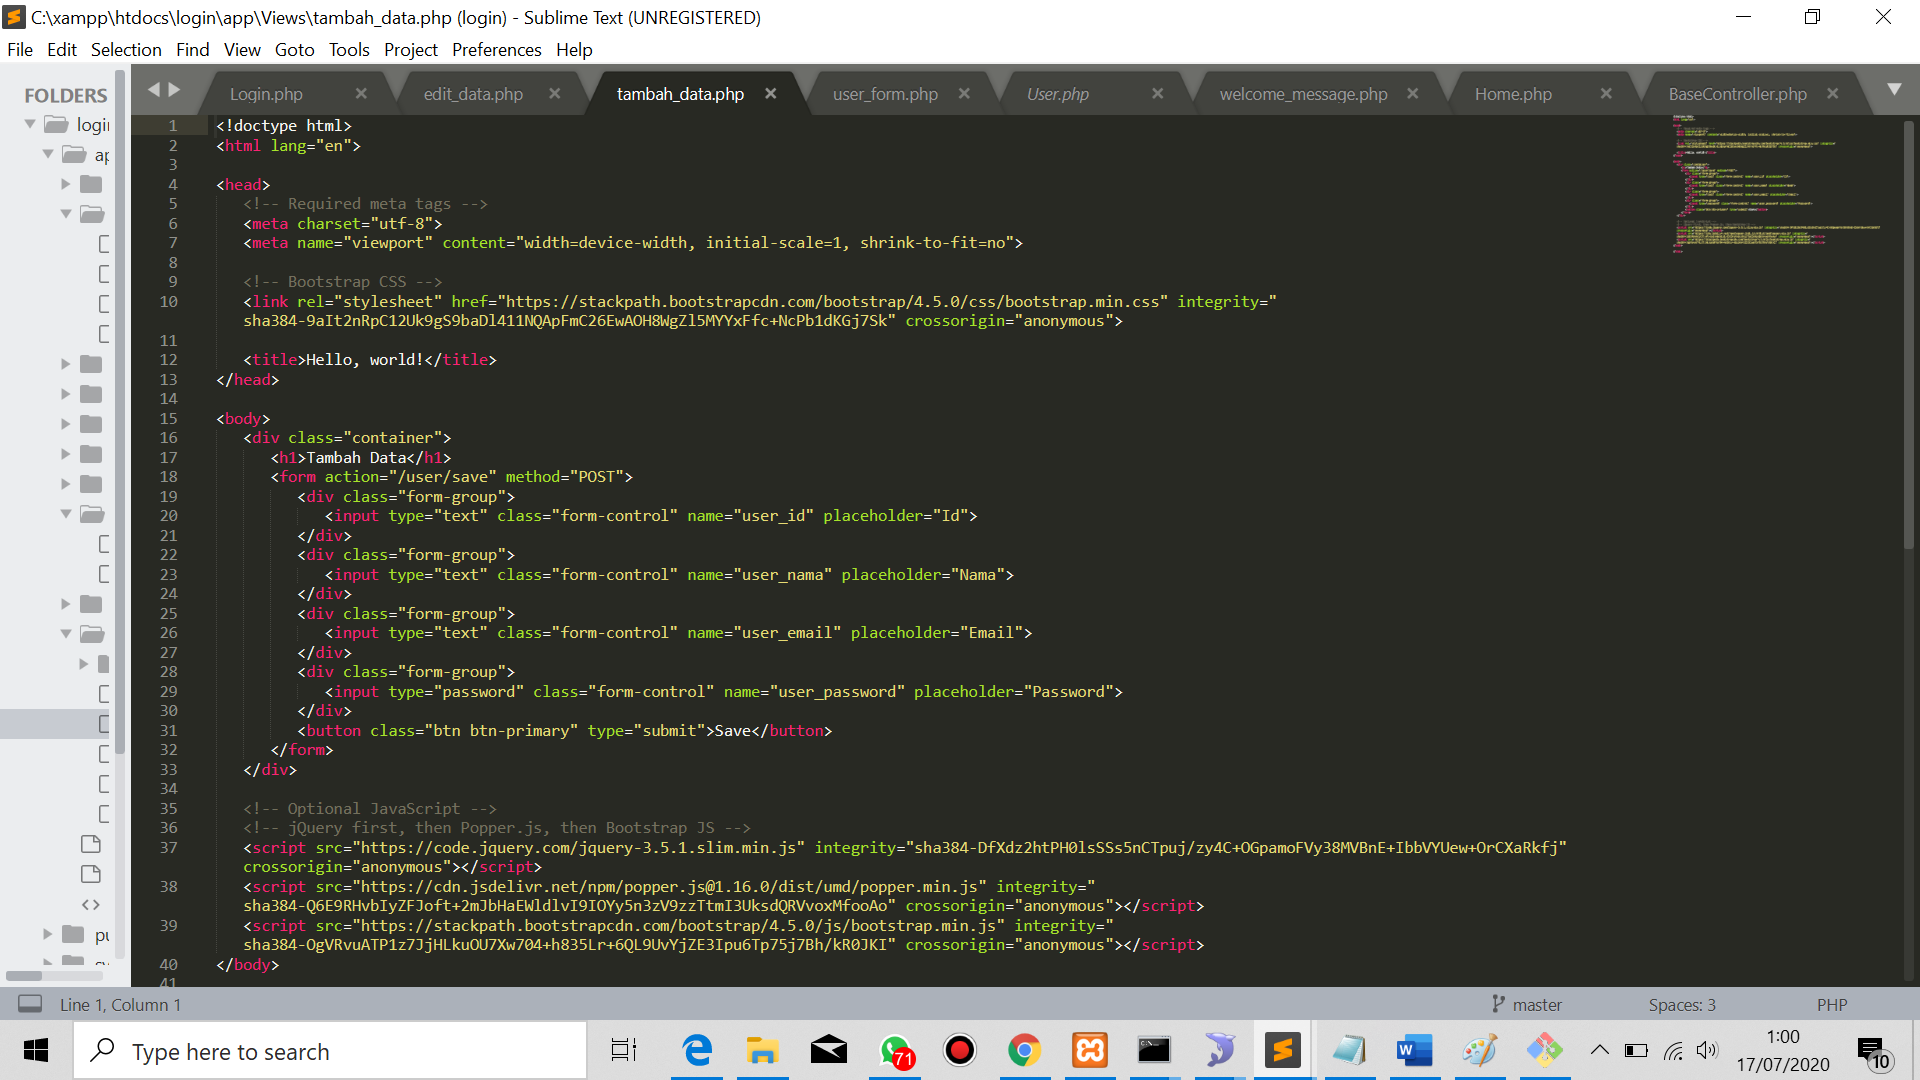Open the red record app on taskbar
The width and height of the screenshot is (1920, 1080).
pyautogui.click(x=960, y=1051)
